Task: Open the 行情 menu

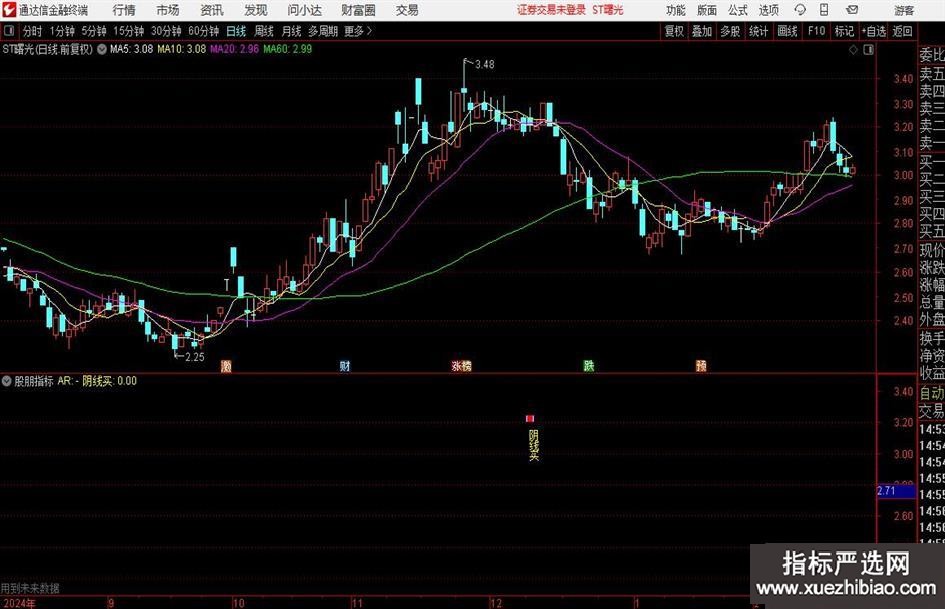Action: coord(124,10)
